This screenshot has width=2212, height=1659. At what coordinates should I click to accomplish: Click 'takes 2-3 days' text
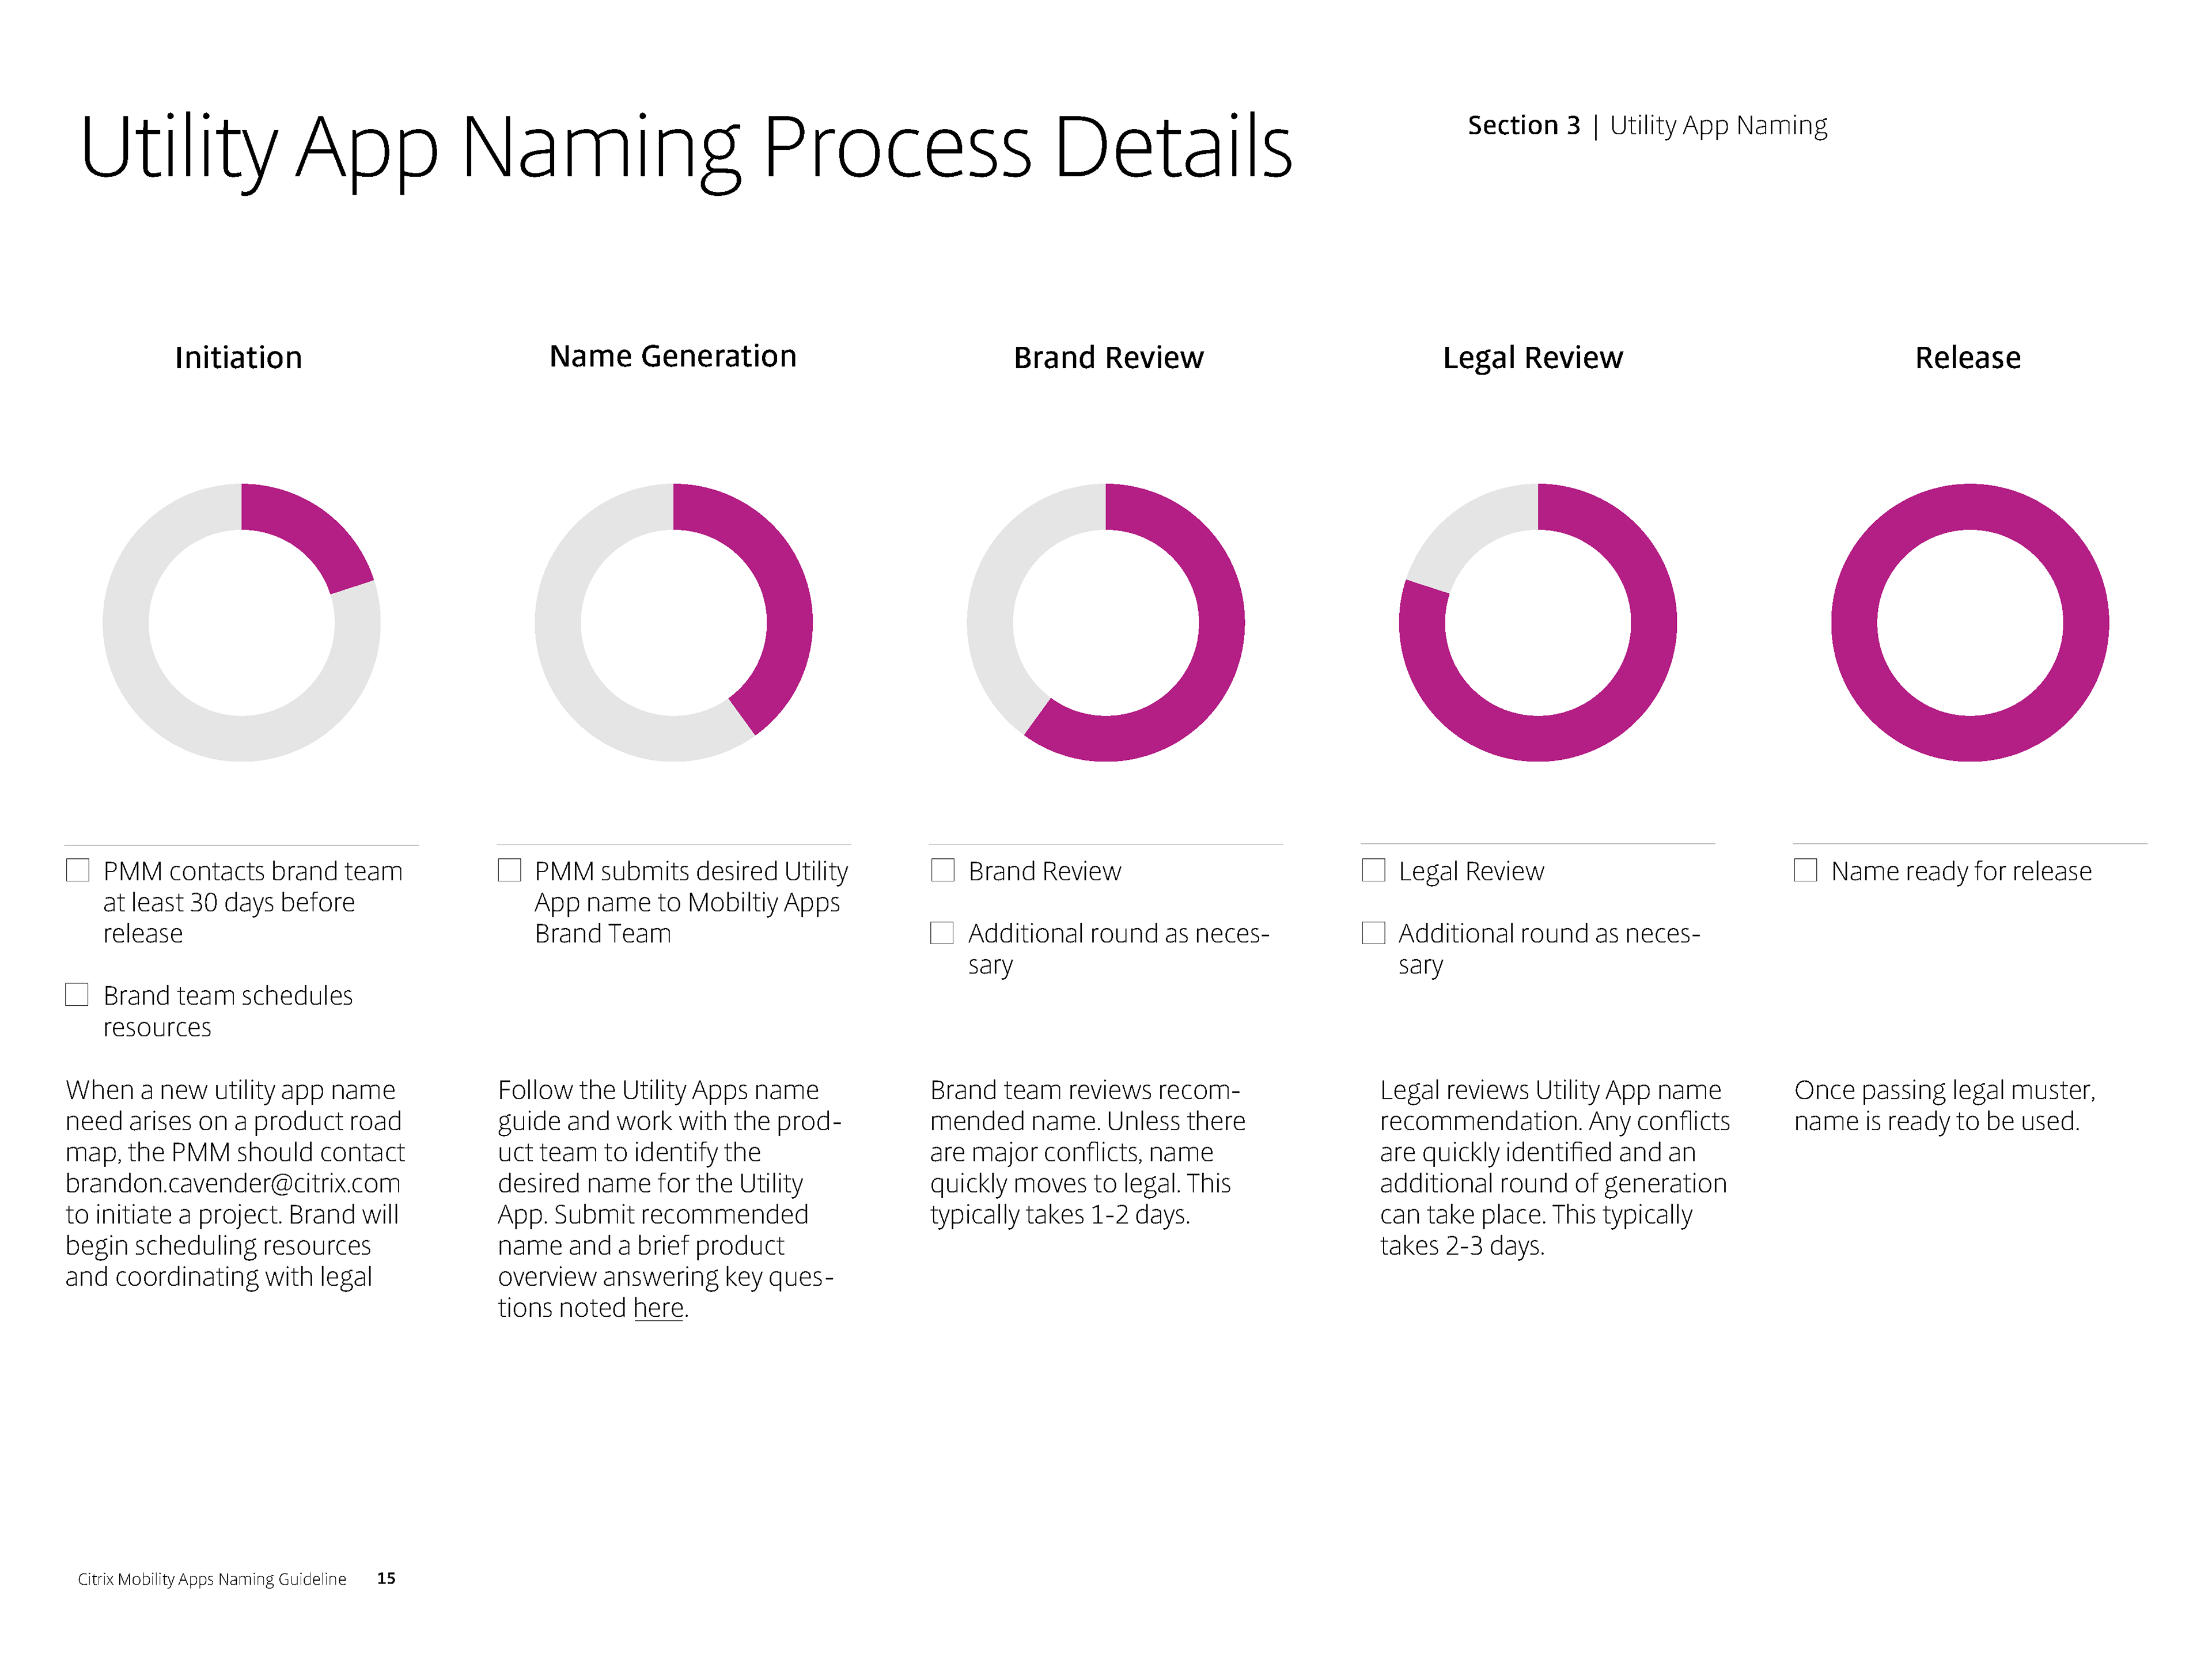[x=1462, y=1246]
